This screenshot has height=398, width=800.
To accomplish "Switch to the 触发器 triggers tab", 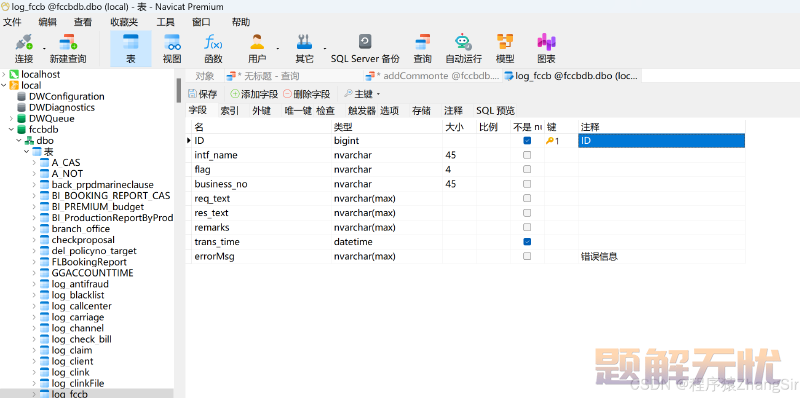I will point(362,111).
